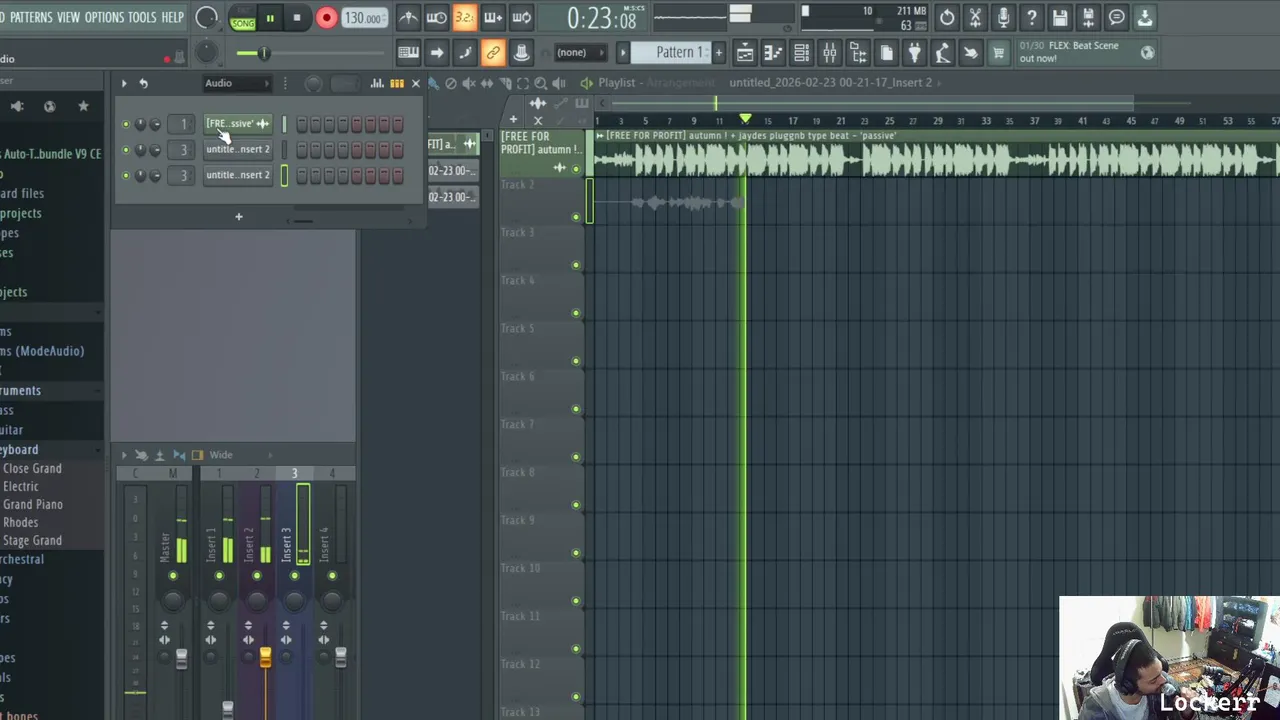Click the playlist zoom magnifier tool icon
The image size is (1280, 720).
pos(541,83)
